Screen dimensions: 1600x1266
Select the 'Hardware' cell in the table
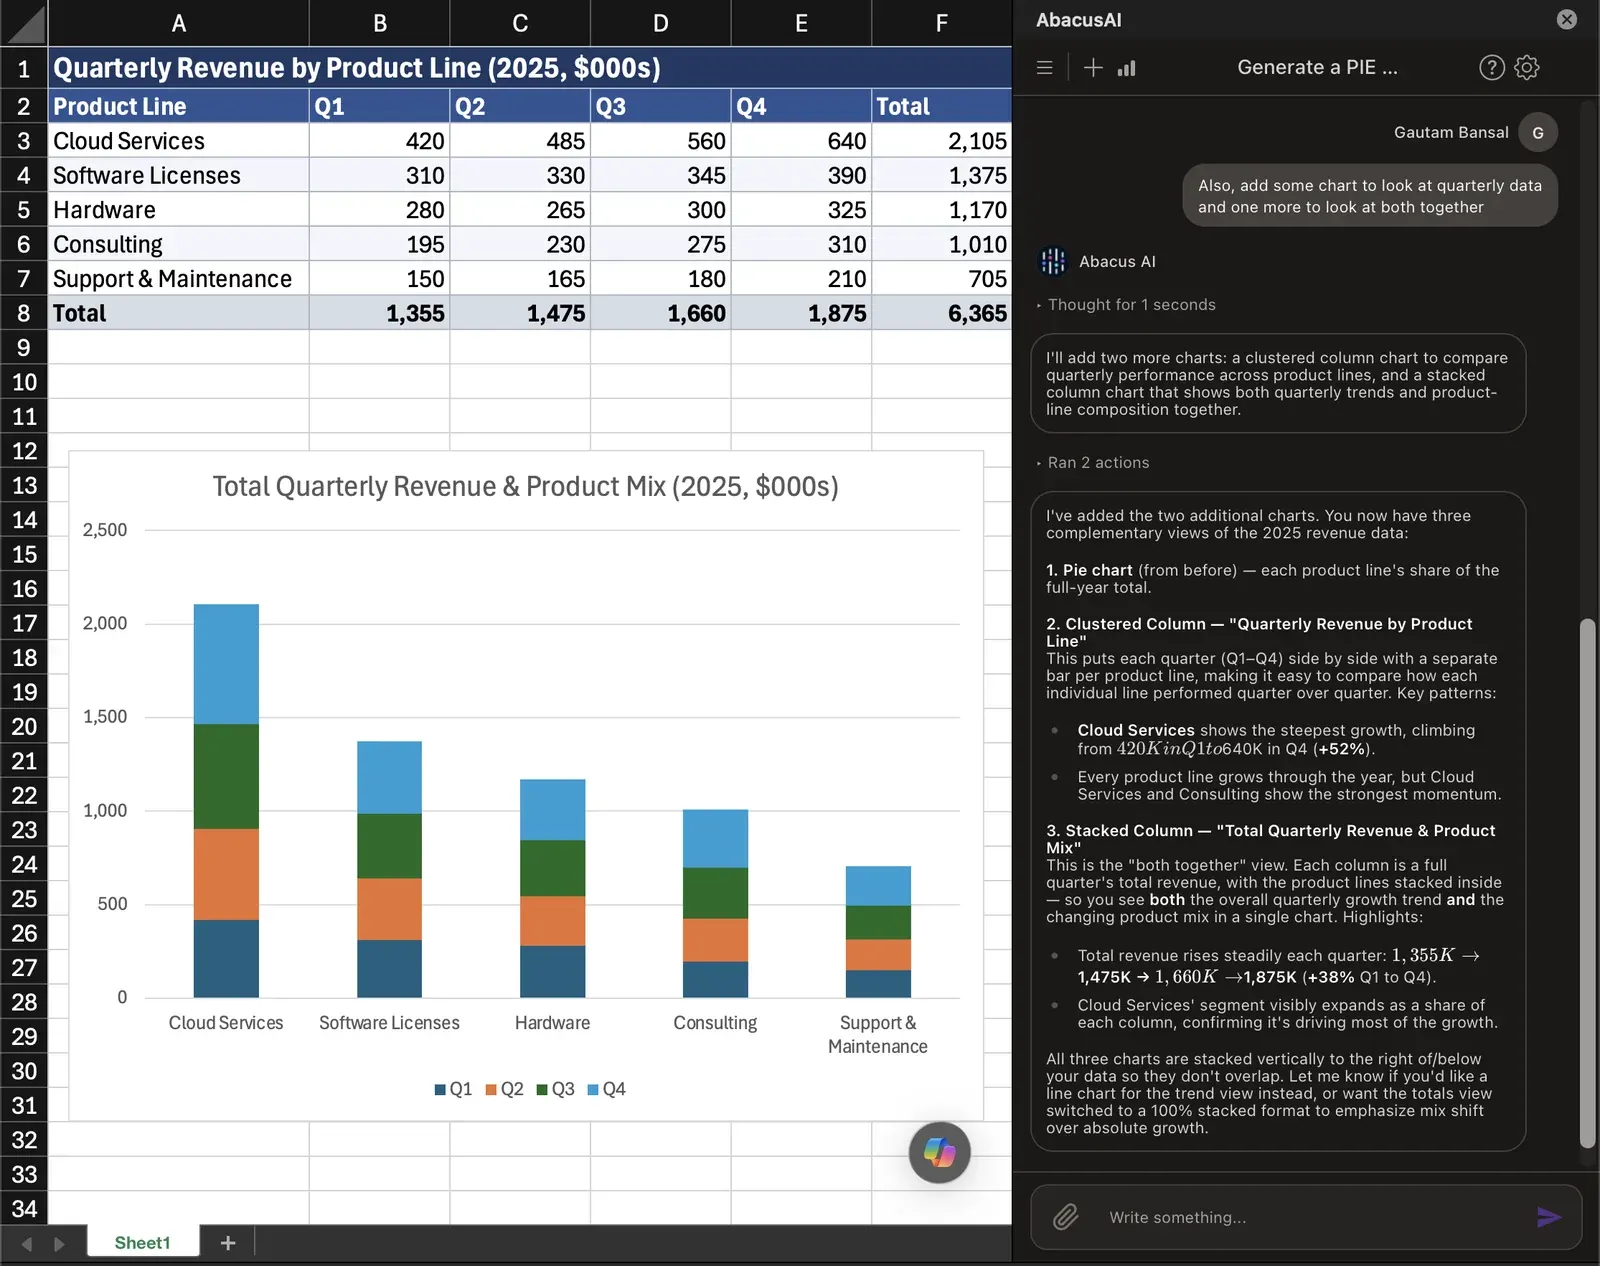[x=178, y=210]
